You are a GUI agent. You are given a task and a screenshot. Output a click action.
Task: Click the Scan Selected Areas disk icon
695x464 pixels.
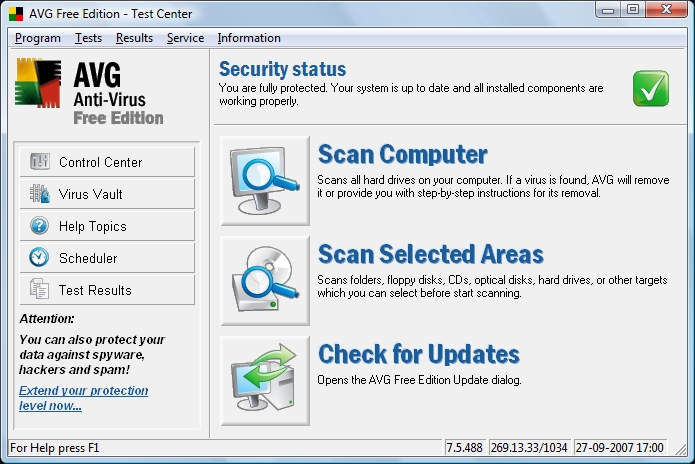(x=265, y=281)
